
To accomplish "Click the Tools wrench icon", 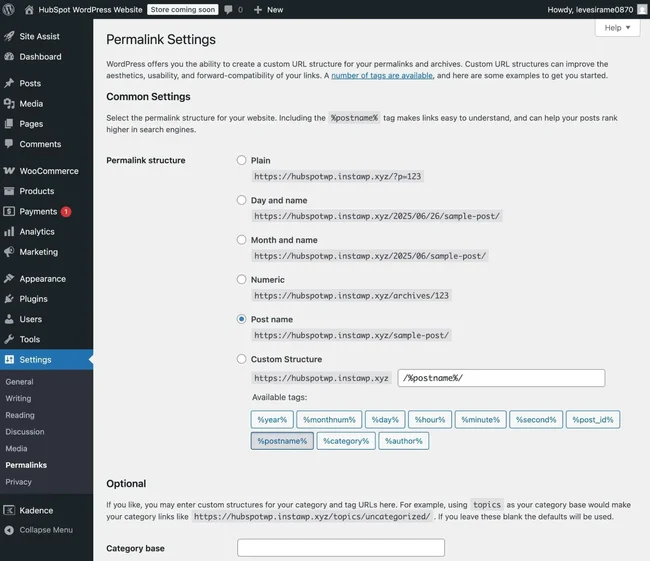I will [x=9, y=339].
